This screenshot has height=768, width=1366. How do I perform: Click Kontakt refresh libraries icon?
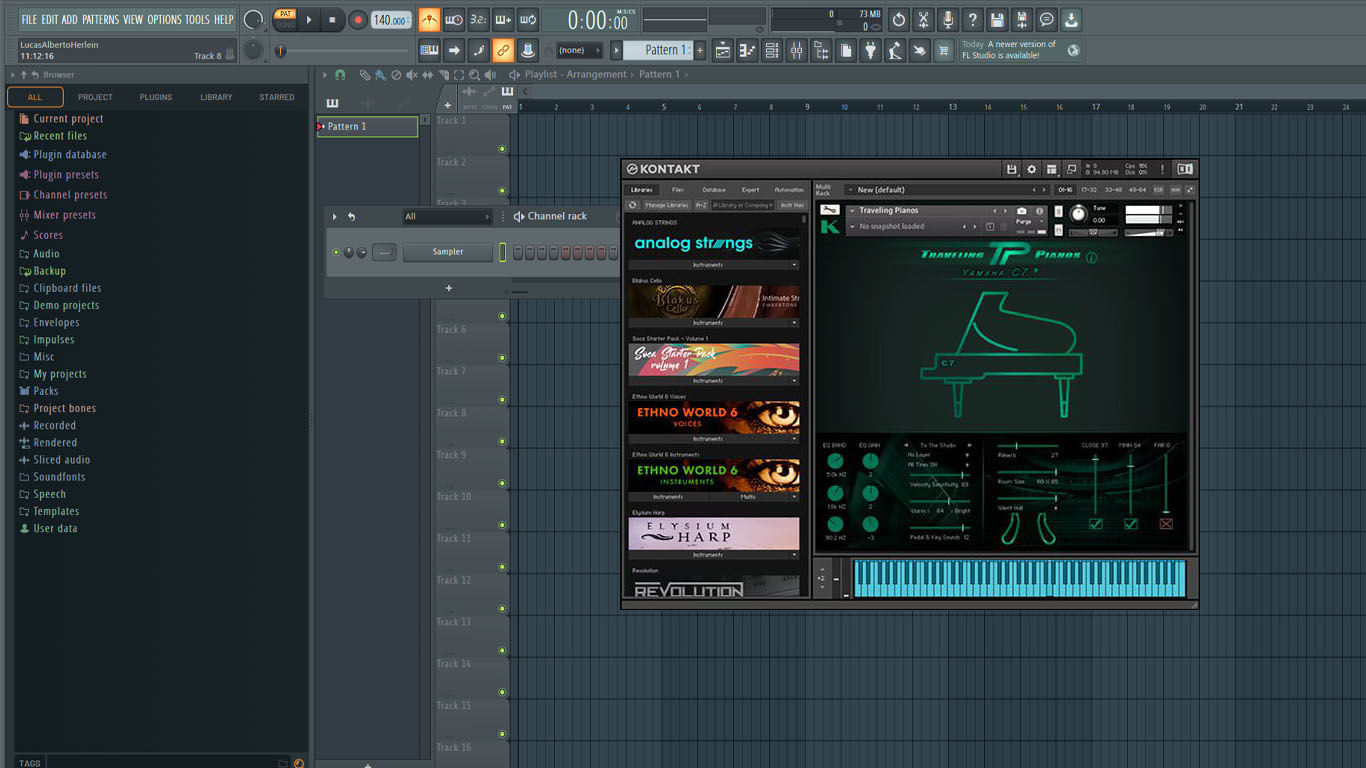[632, 205]
